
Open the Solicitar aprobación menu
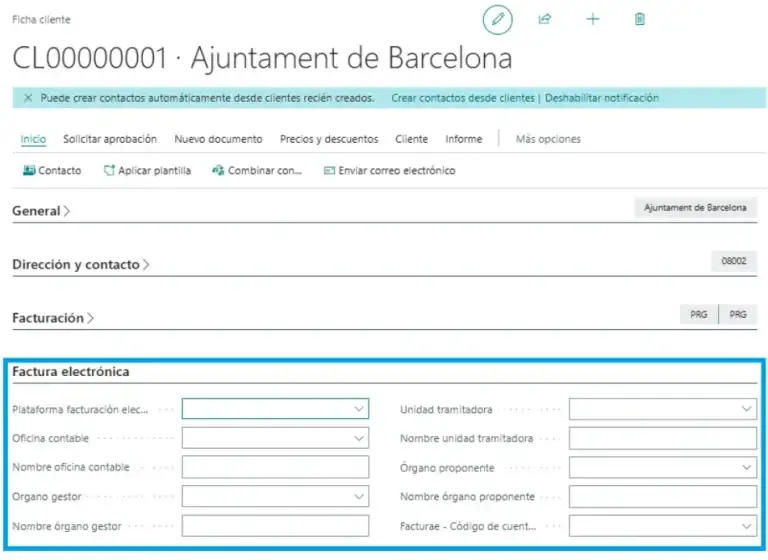[110, 139]
